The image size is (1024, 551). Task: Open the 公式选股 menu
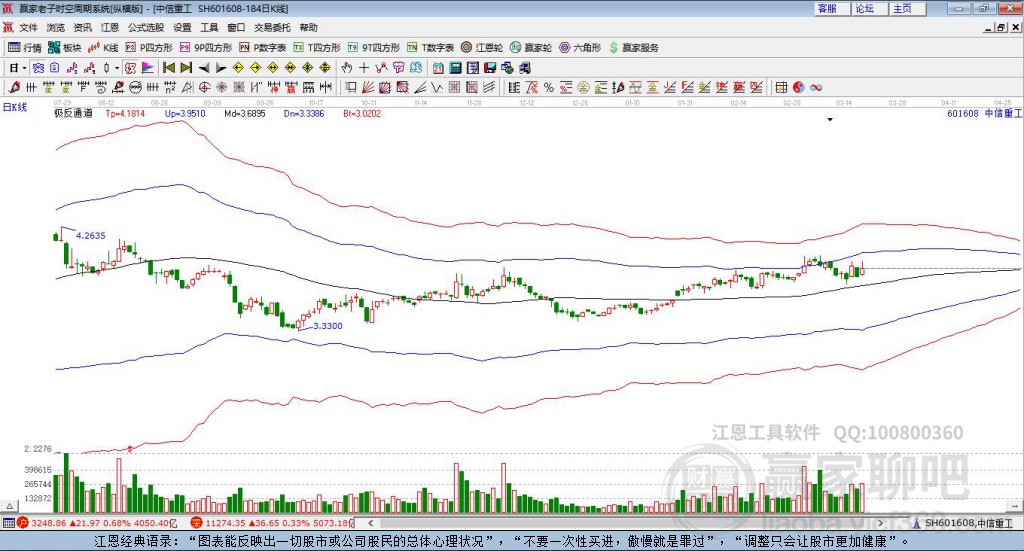click(x=146, y=27)
